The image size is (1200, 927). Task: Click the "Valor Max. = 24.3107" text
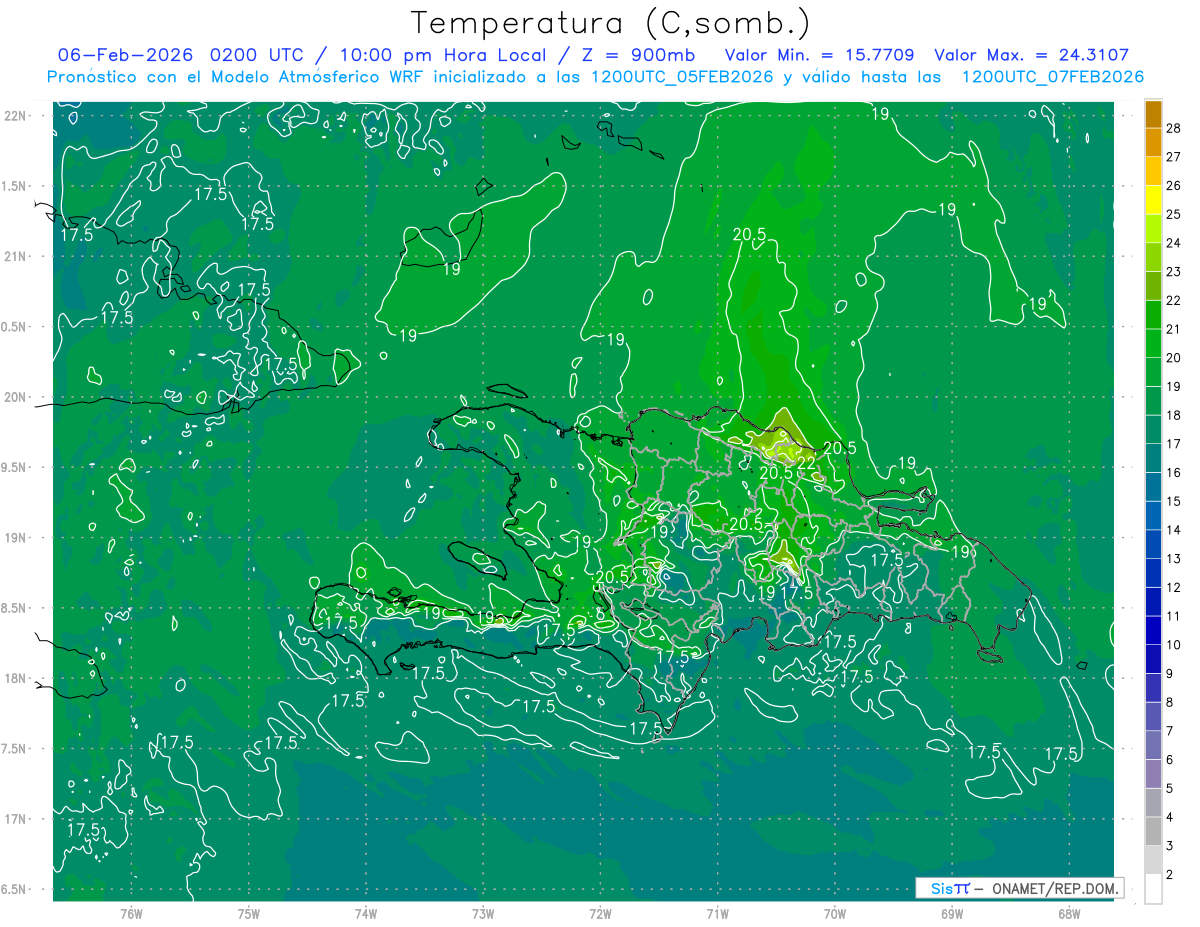click(x=1032, y=55)
